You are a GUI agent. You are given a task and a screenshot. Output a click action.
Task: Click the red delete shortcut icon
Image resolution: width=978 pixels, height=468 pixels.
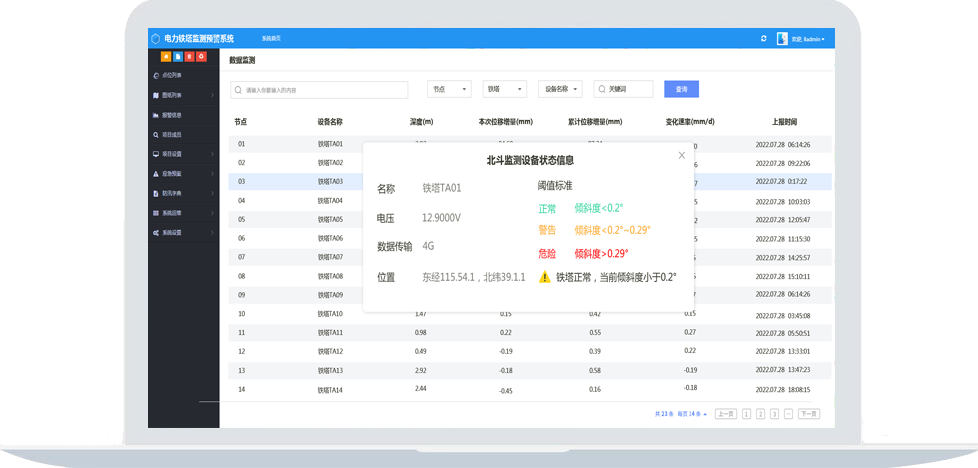190,57
